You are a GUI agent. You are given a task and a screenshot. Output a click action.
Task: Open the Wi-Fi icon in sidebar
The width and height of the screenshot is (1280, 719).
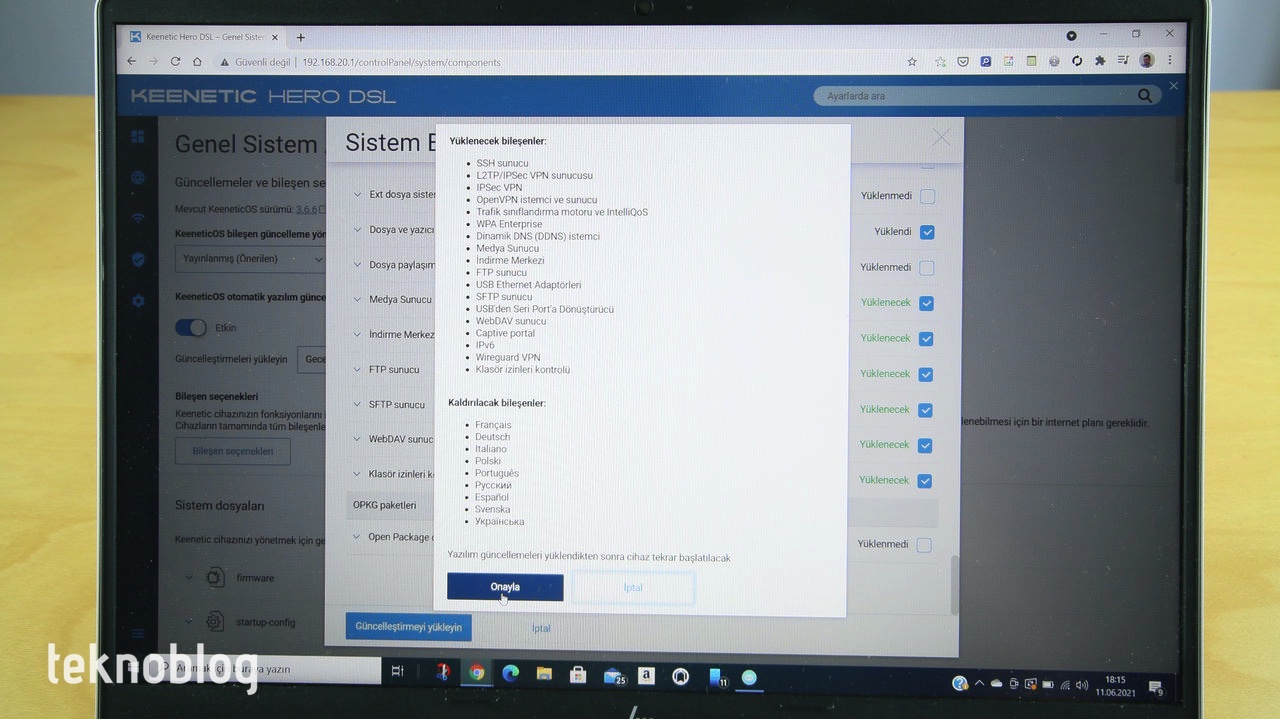coord(138,218)
